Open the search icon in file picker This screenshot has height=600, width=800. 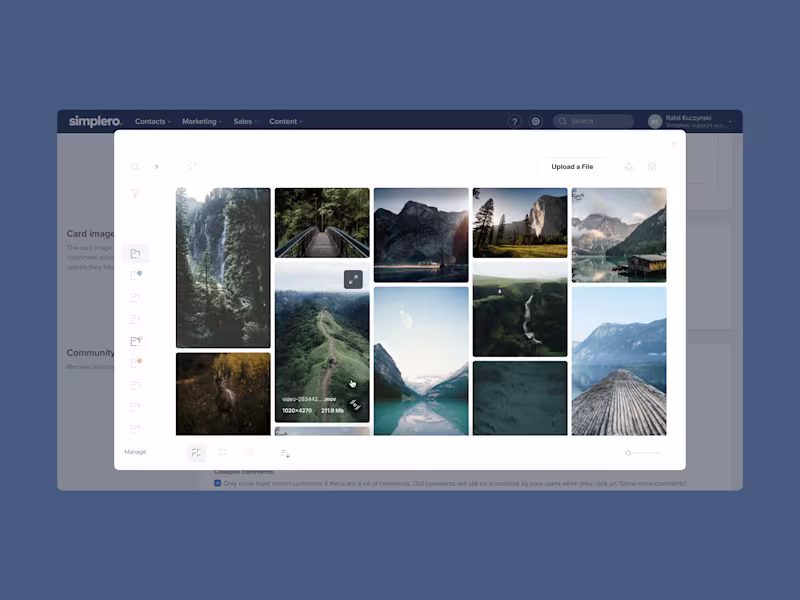(x=135, y=166)
